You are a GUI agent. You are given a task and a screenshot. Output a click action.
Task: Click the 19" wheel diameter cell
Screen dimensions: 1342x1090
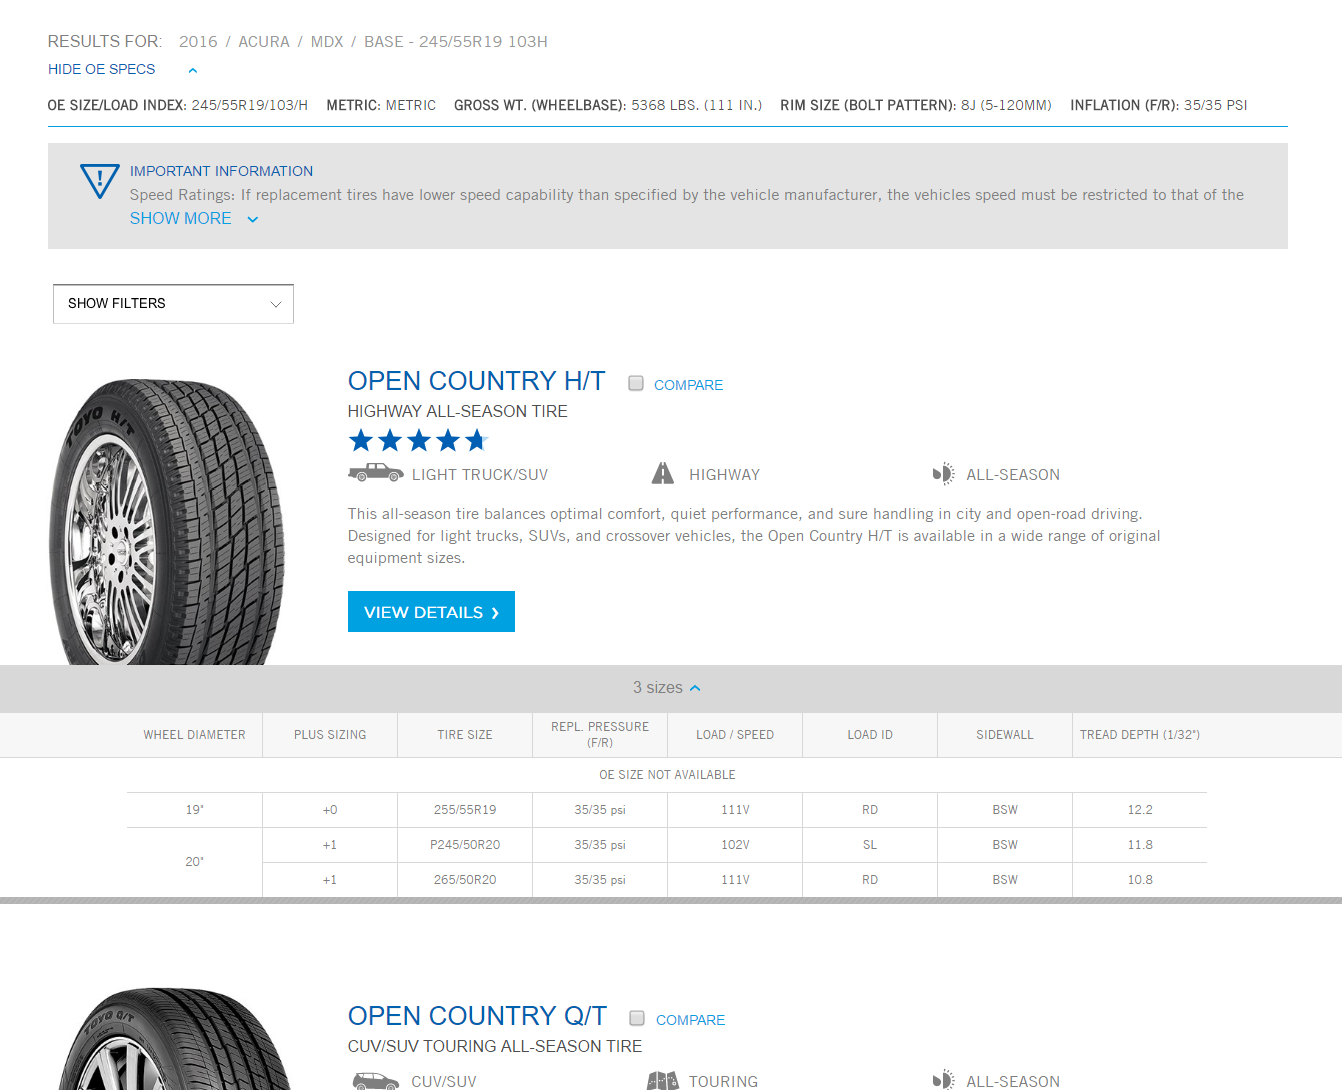(194, 810)
